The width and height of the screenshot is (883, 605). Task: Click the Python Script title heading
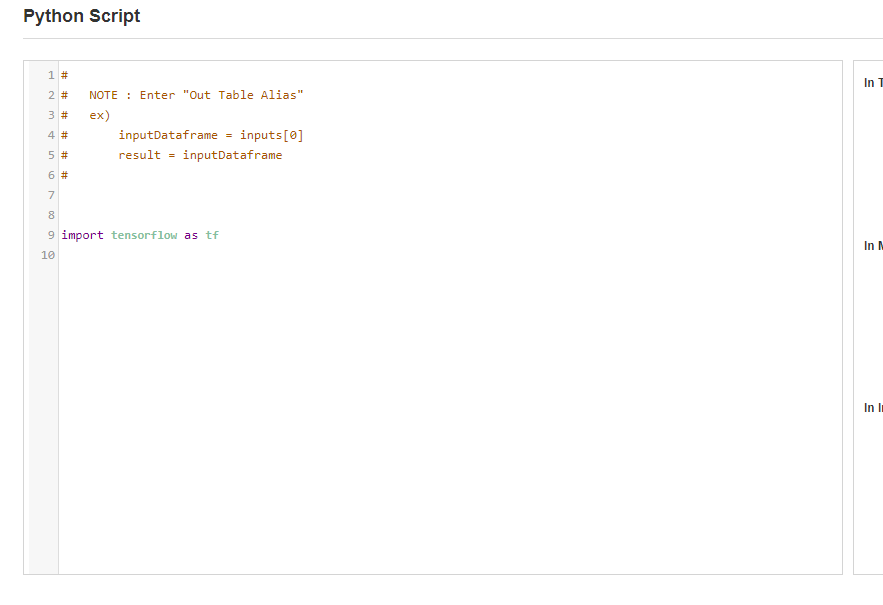point(81,16)
